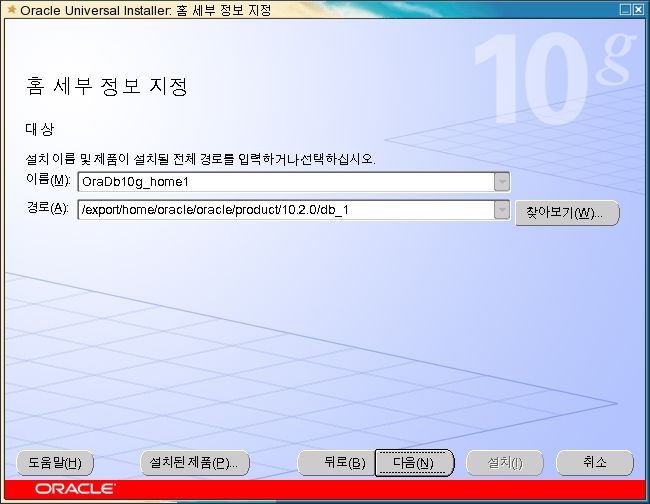Click the installer title bar star icon

click(12, 9)
